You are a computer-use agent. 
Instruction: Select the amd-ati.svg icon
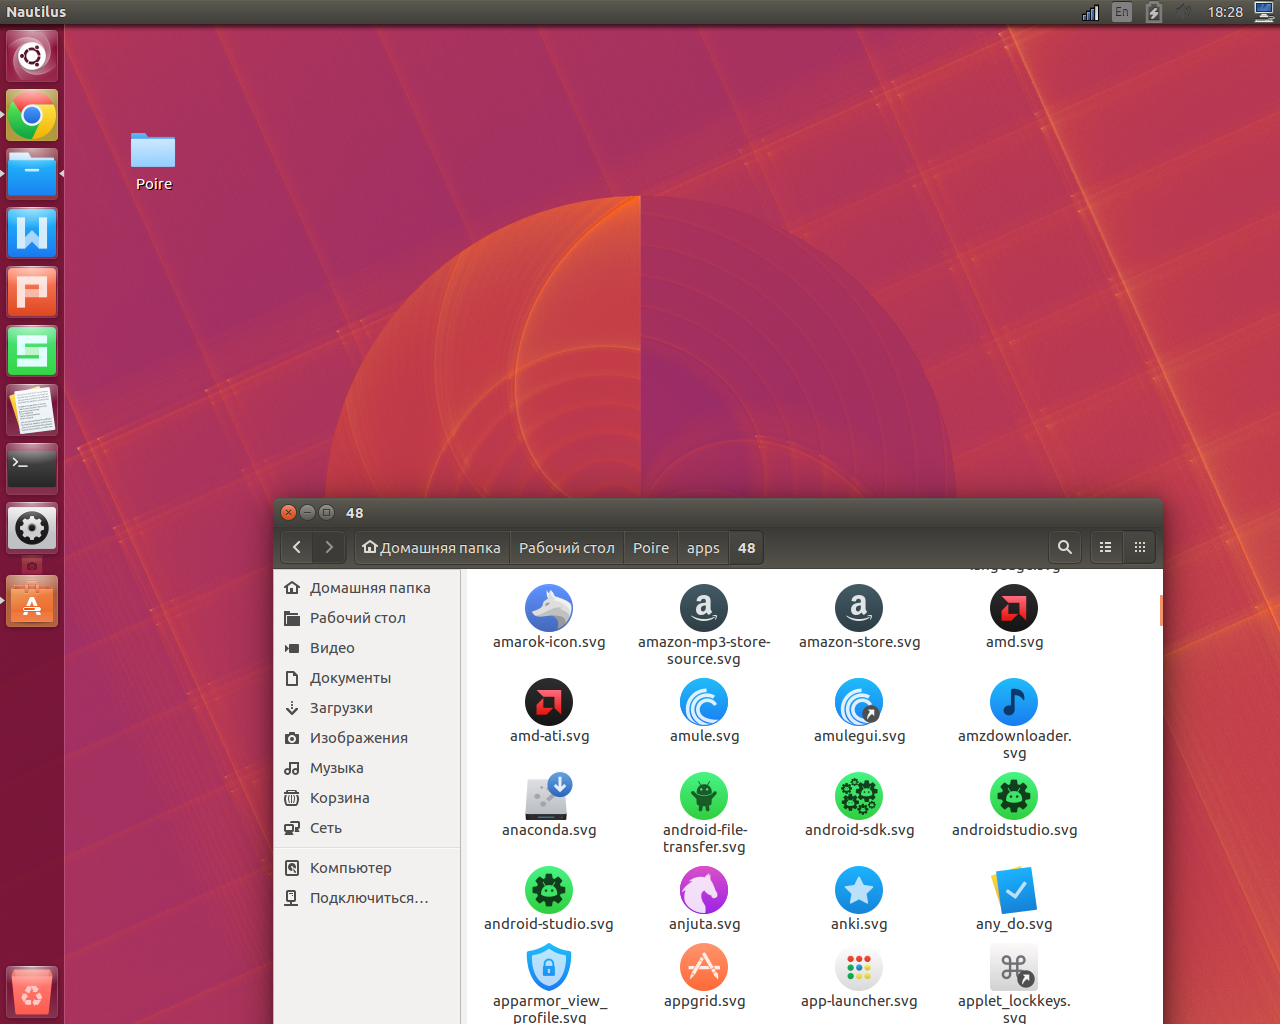pos(549,702)
